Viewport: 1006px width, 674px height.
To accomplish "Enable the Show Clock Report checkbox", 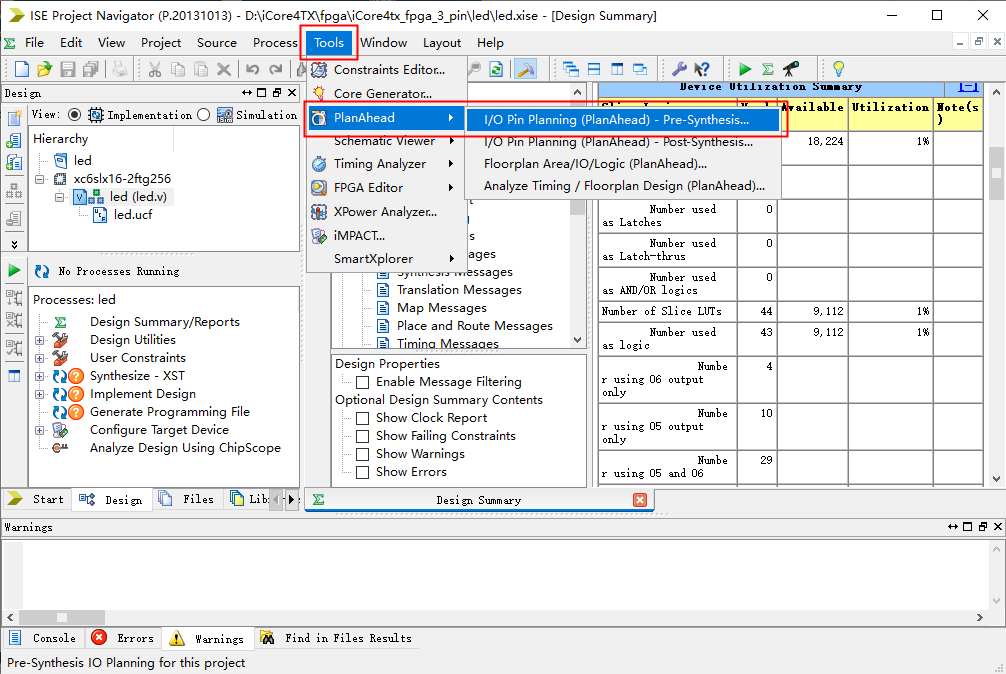I will pos(362,418).
